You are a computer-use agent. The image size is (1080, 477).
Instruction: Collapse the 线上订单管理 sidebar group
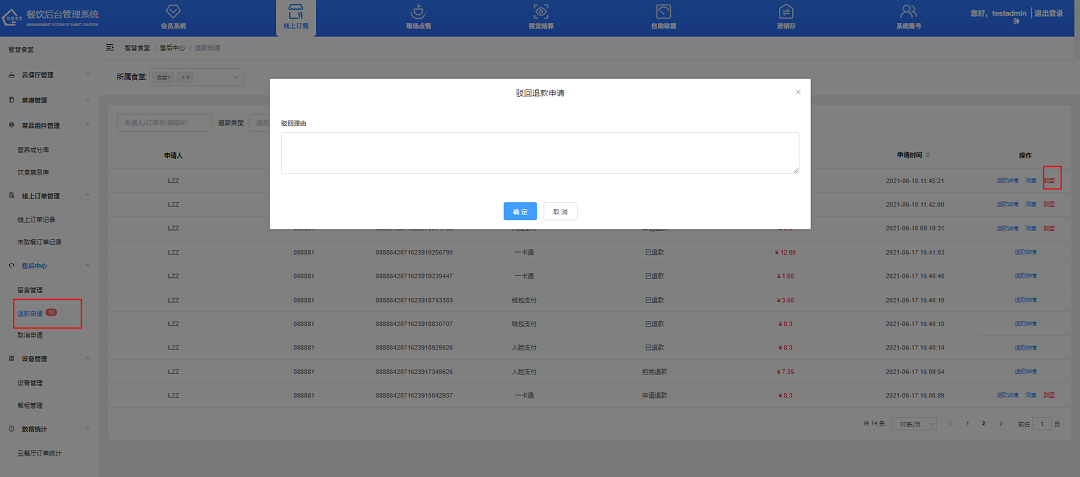[x=88, y=196]
